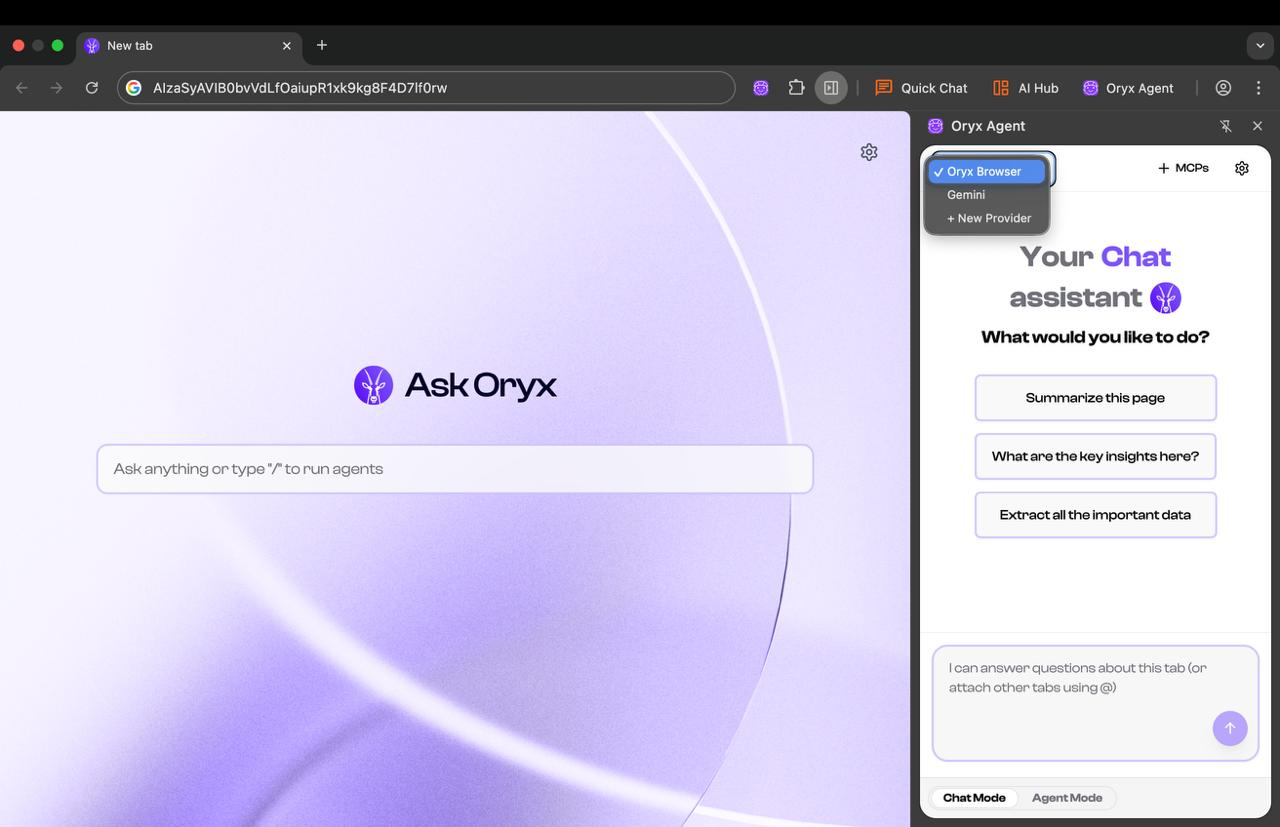Open the extensions puzzle icon

[796, 88]
